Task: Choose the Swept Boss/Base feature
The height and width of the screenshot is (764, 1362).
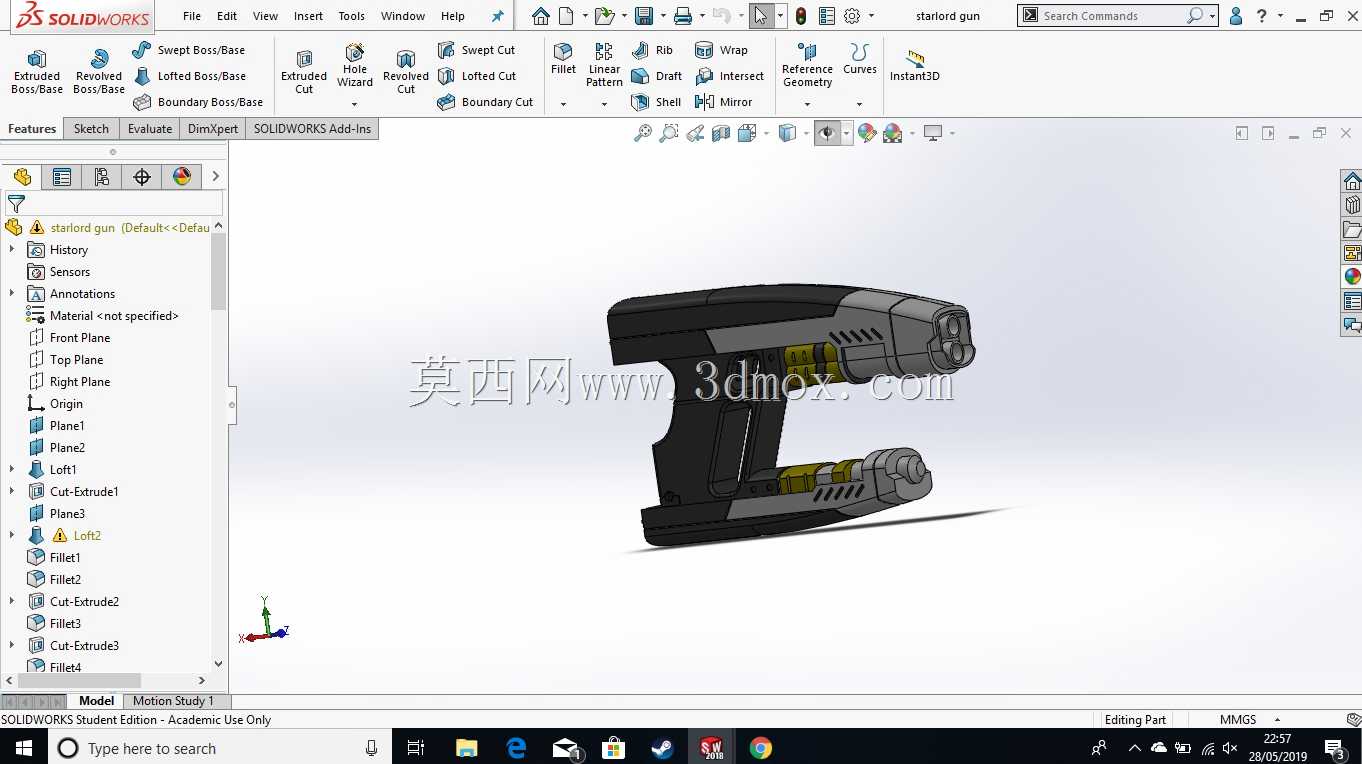Action: 189,50
